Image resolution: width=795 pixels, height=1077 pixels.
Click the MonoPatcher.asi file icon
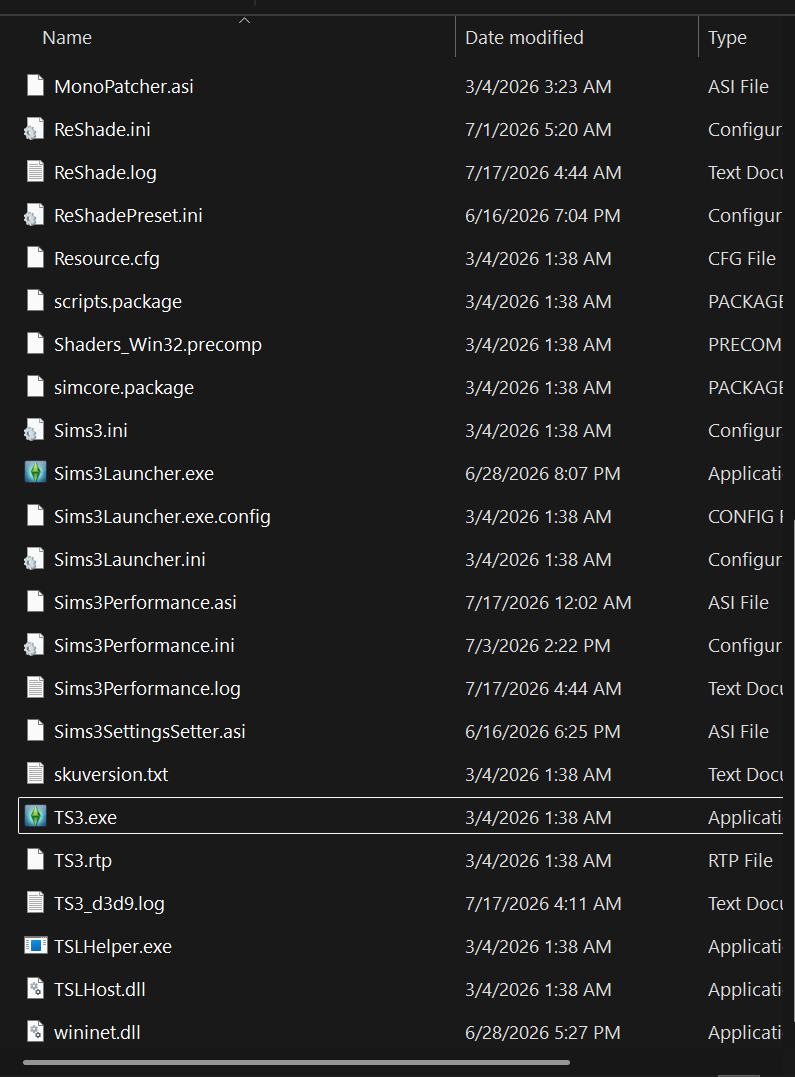pos(35,86)
